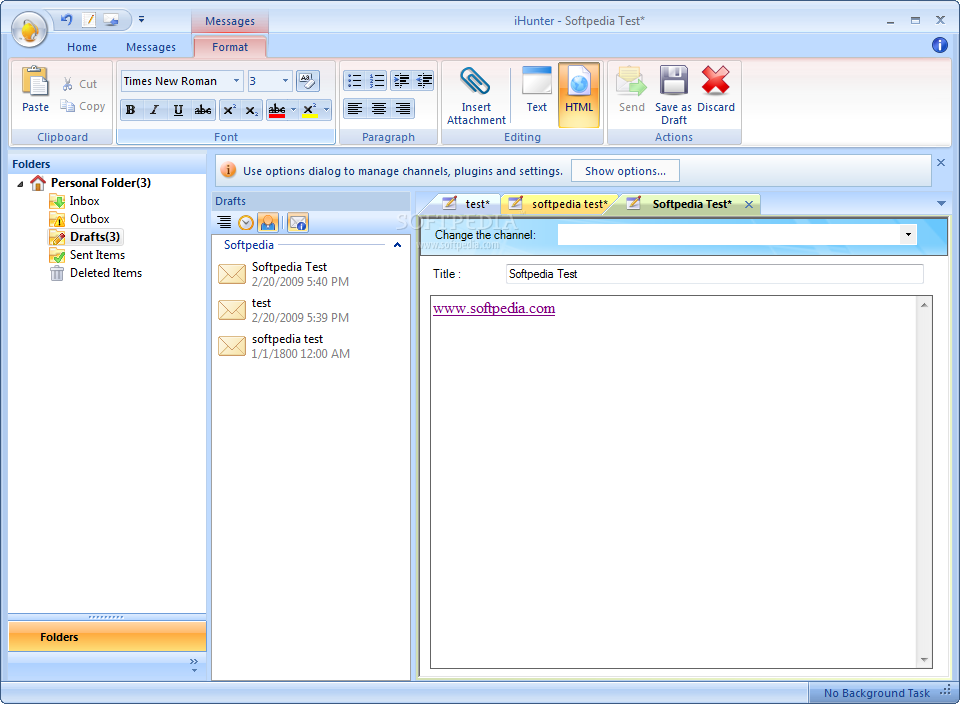Switch editing mode to Text

[x=536, y=90]
